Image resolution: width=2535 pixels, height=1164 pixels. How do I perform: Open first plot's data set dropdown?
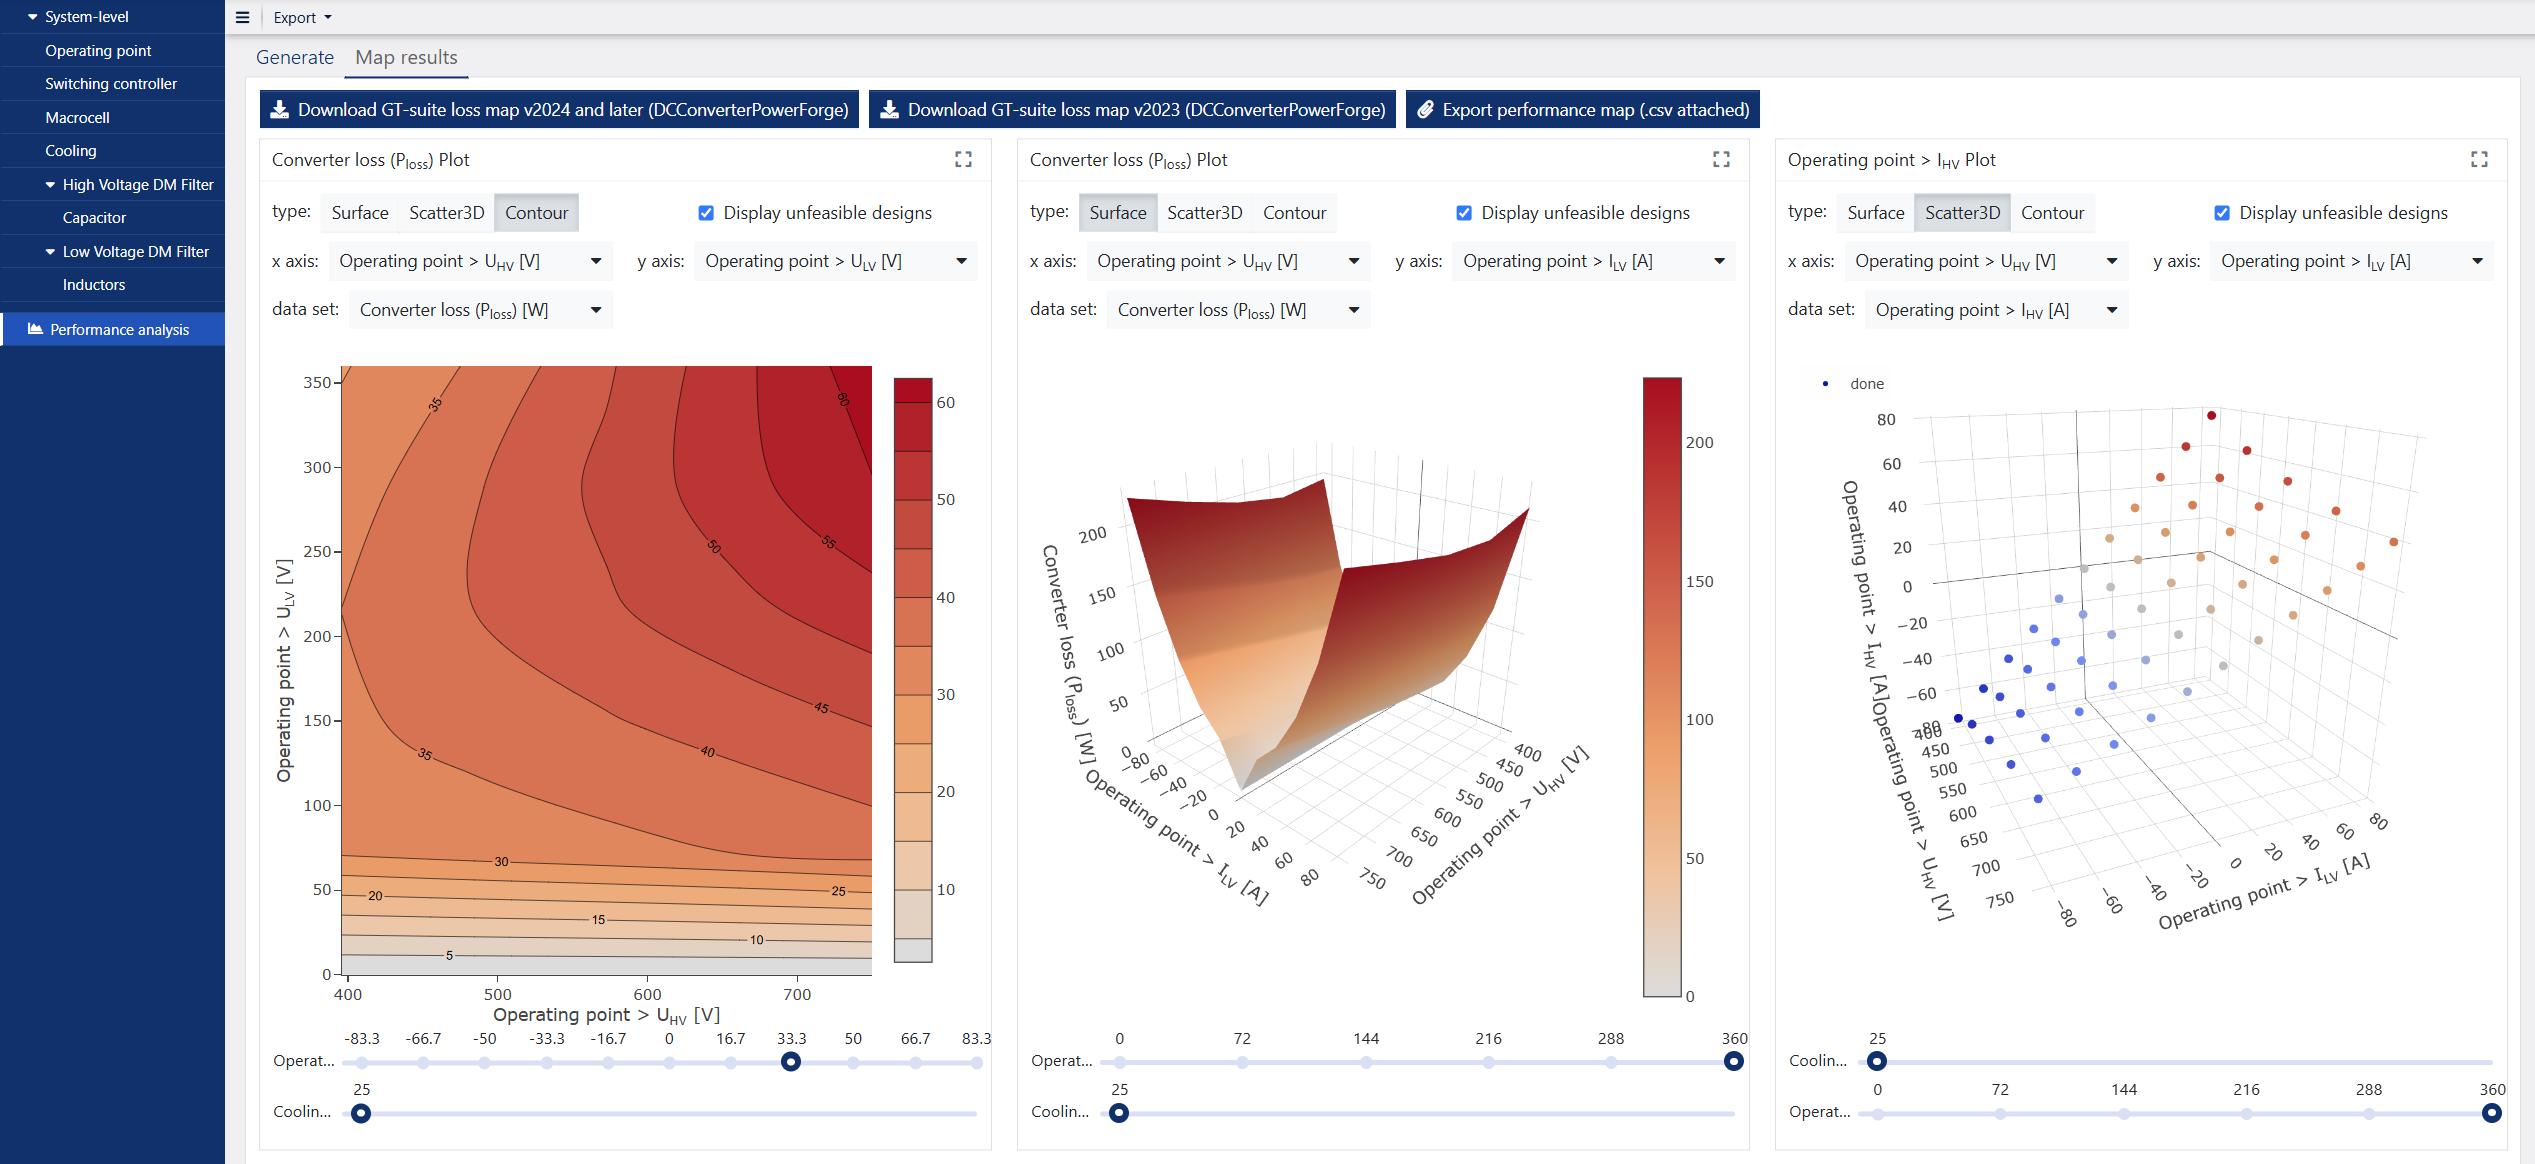coord(480,310)
